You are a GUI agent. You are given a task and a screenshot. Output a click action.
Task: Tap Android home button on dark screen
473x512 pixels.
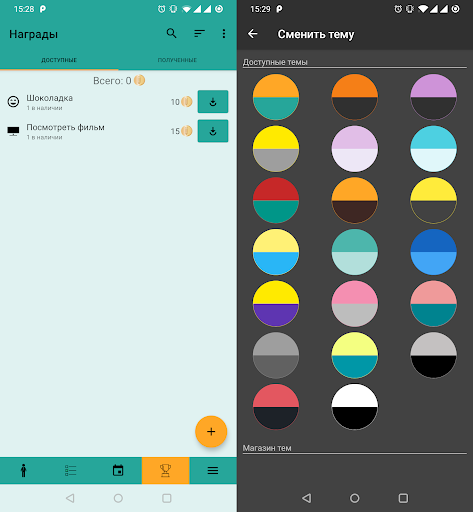(x=355, y=498)
